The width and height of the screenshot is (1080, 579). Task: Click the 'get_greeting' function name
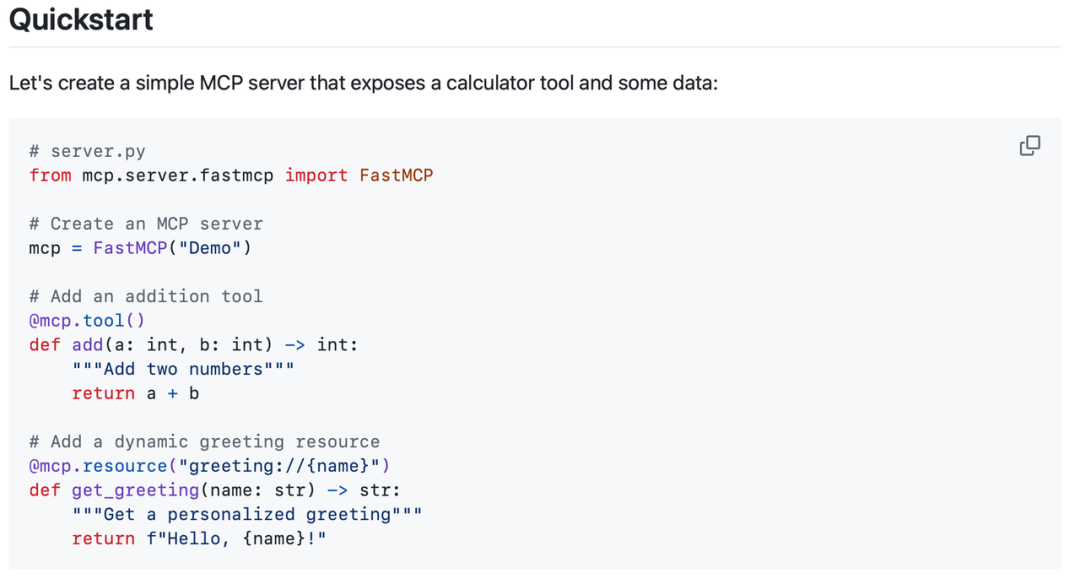pos(135,490)
